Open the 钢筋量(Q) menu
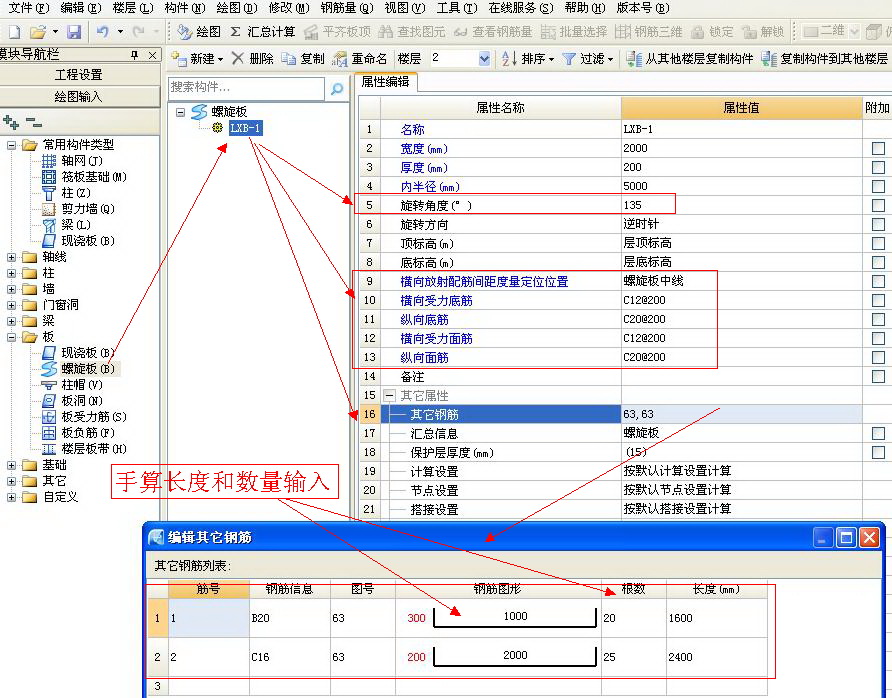Viewport: 892px width, 698px height. 346,8
